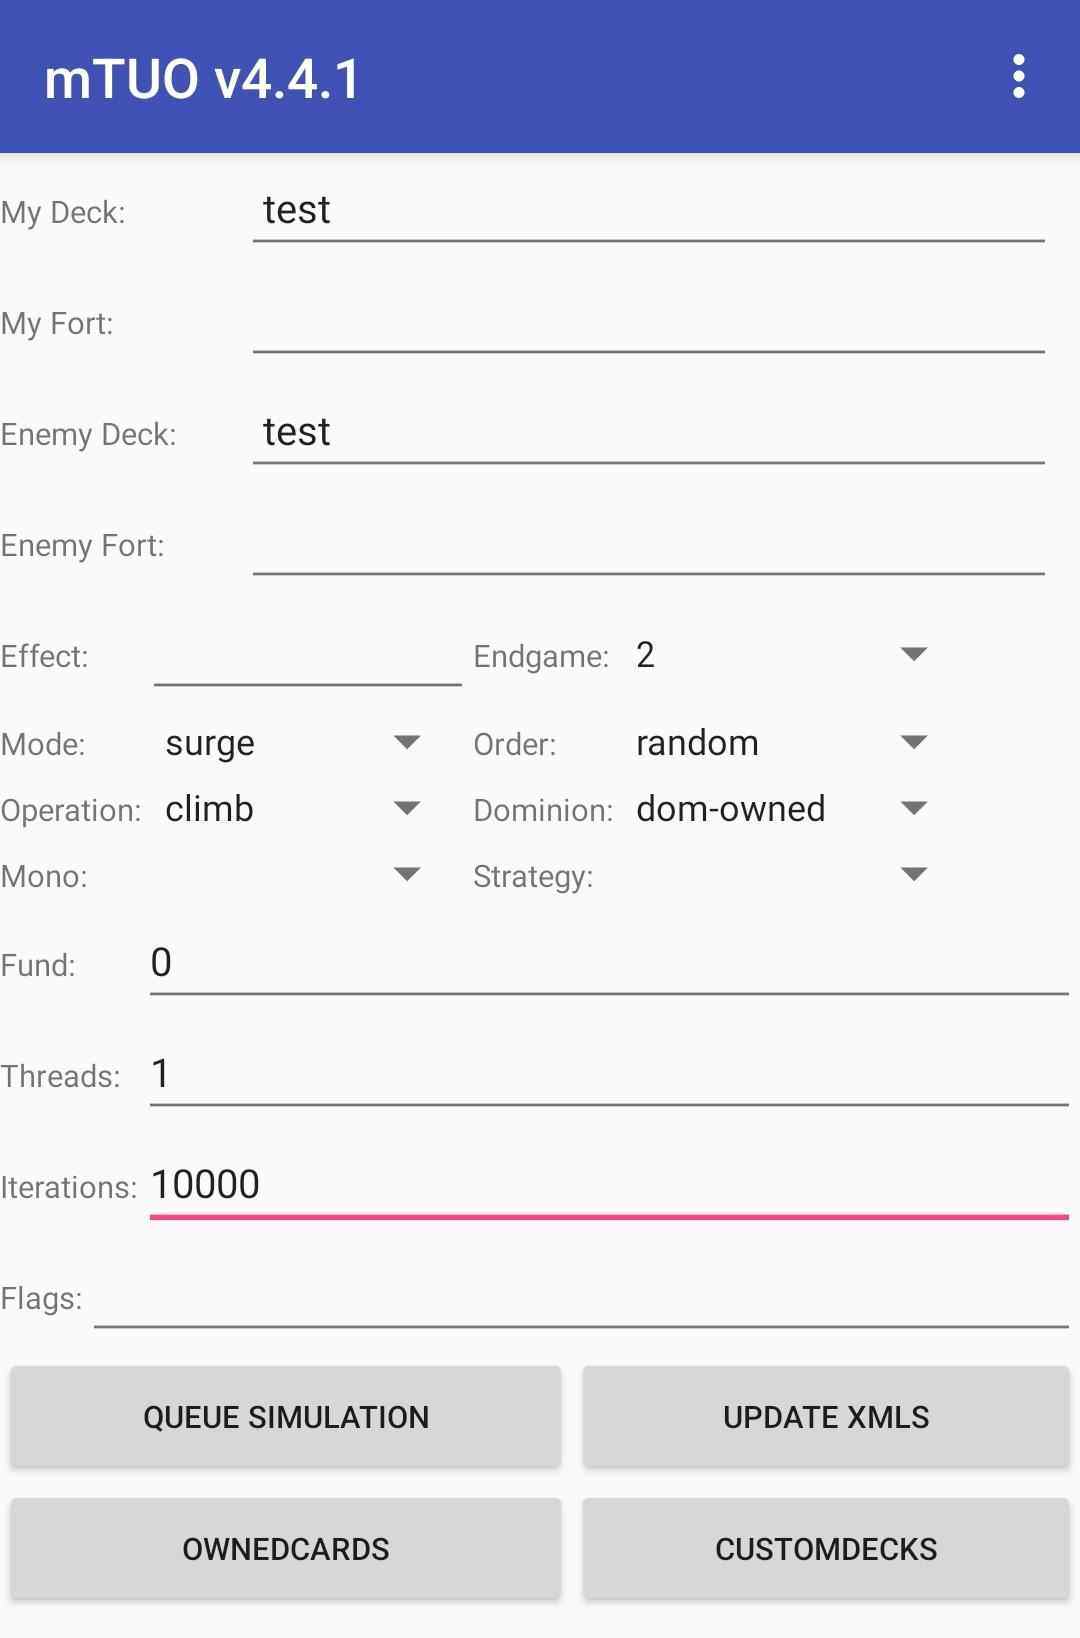Expand the Endgame dropdown

pos(781,655)
